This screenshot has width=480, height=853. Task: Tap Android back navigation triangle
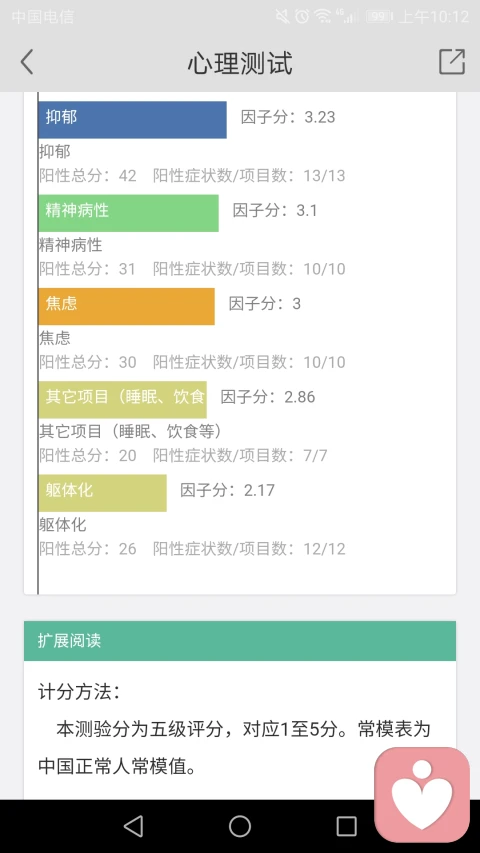click(x=133, y=826)
